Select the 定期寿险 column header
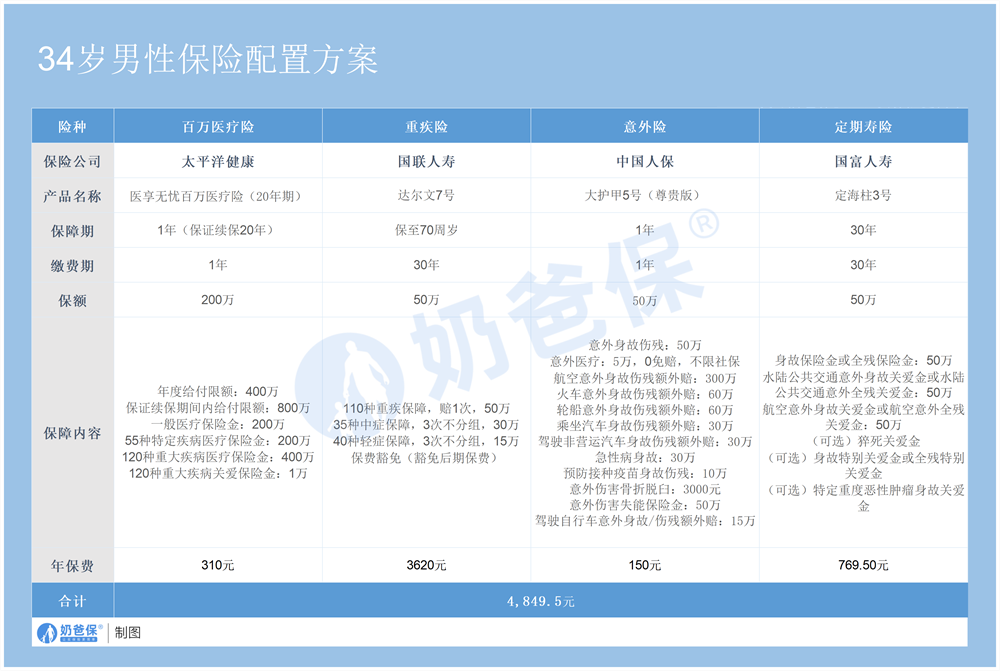The image size is (1000, 671). coord(864,126)
